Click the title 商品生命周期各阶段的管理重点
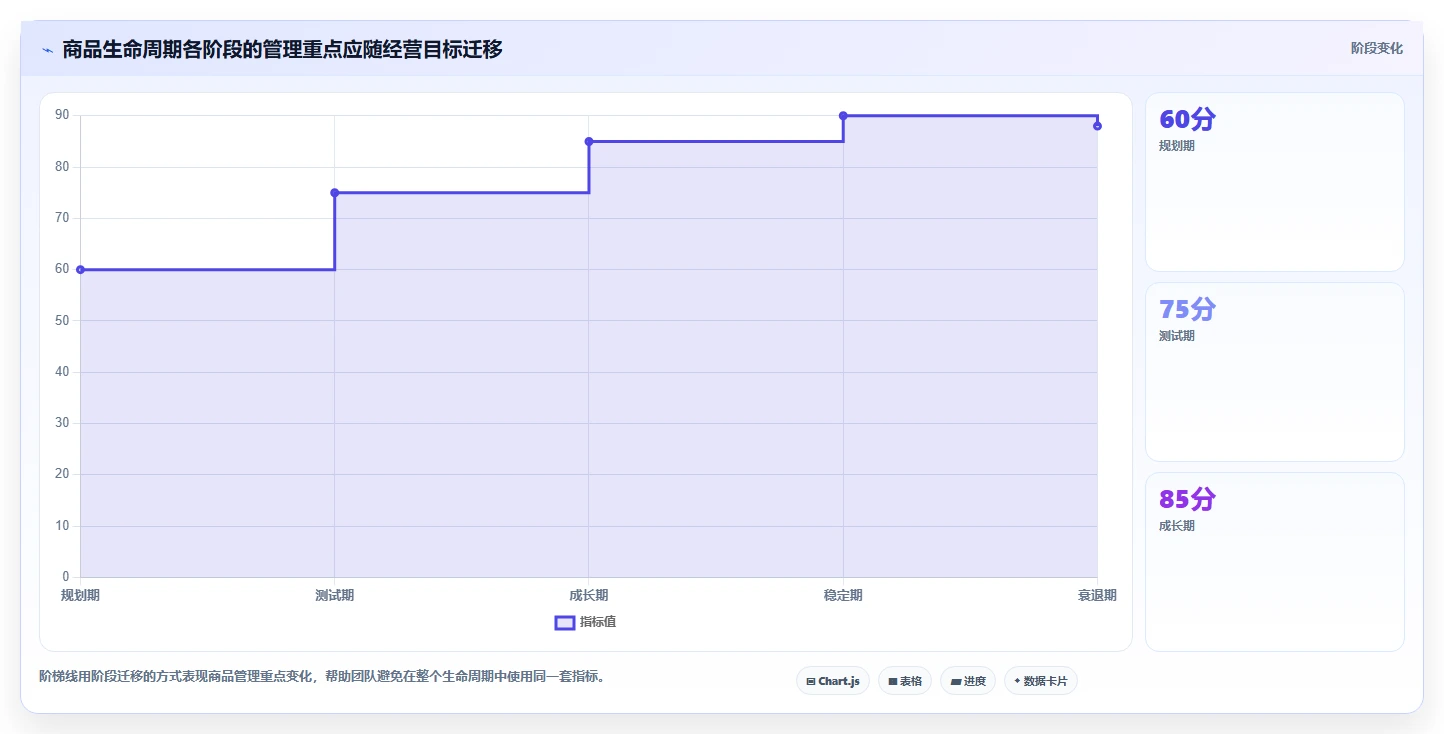 (283, 49)
